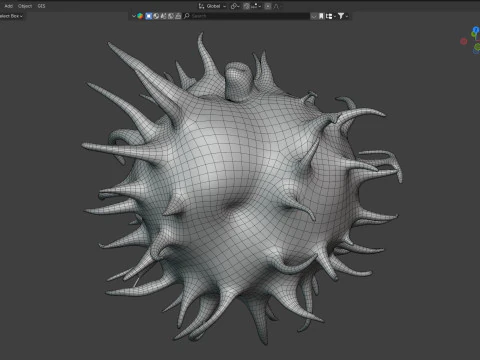The image size is (480, 360).
Task: Open the display mode dropdown
Action: (330, 16)
